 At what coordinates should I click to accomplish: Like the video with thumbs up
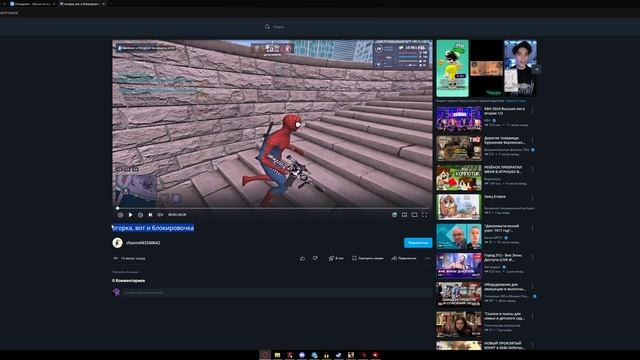[x=302, y=258]
